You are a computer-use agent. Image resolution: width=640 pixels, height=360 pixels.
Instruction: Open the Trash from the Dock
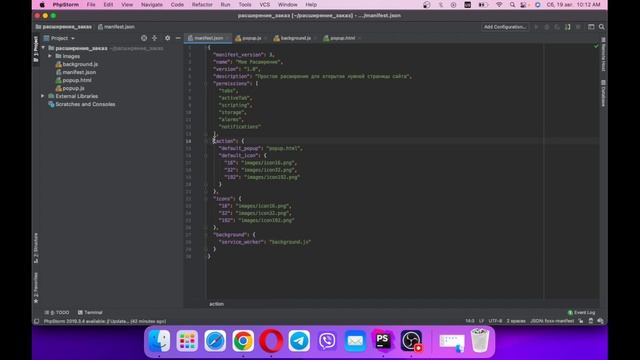coord(480,340)
